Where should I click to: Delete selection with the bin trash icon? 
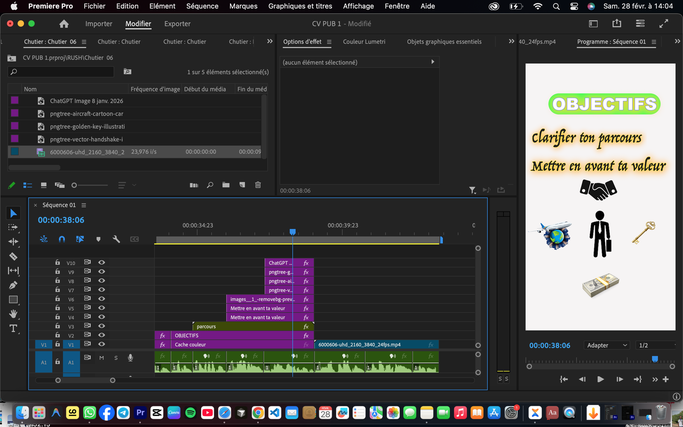[x=258, y=185]
